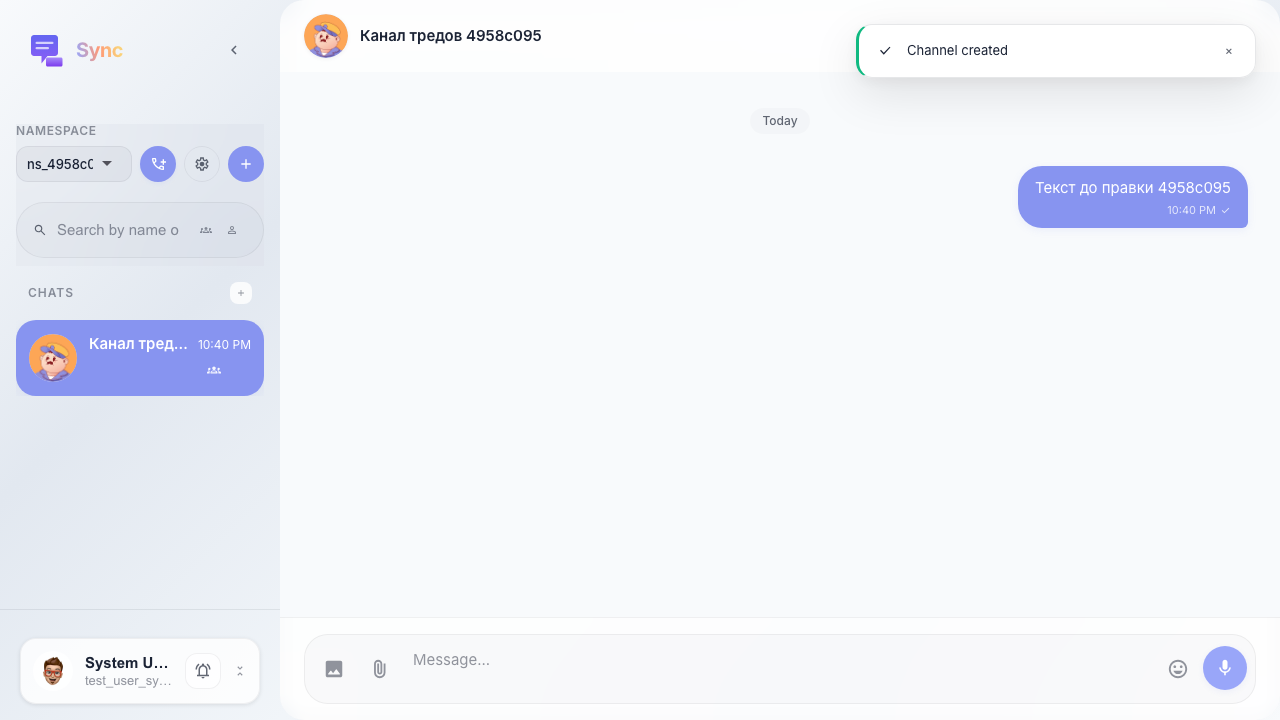Screen dimensions: 1280x720
Task: Open the ns_4958c0 namespace dropdown
Action: 74,164
